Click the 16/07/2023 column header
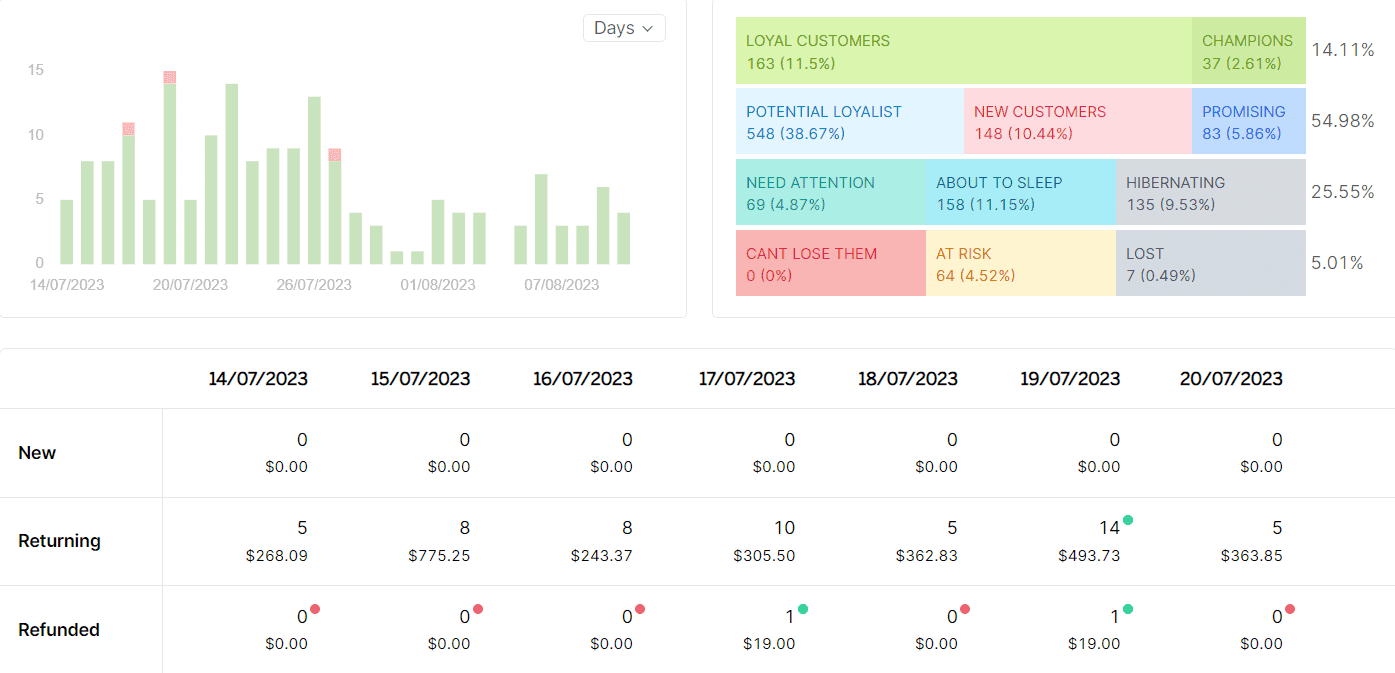The height and width of the screenshot is (673, 1395). 583,379
